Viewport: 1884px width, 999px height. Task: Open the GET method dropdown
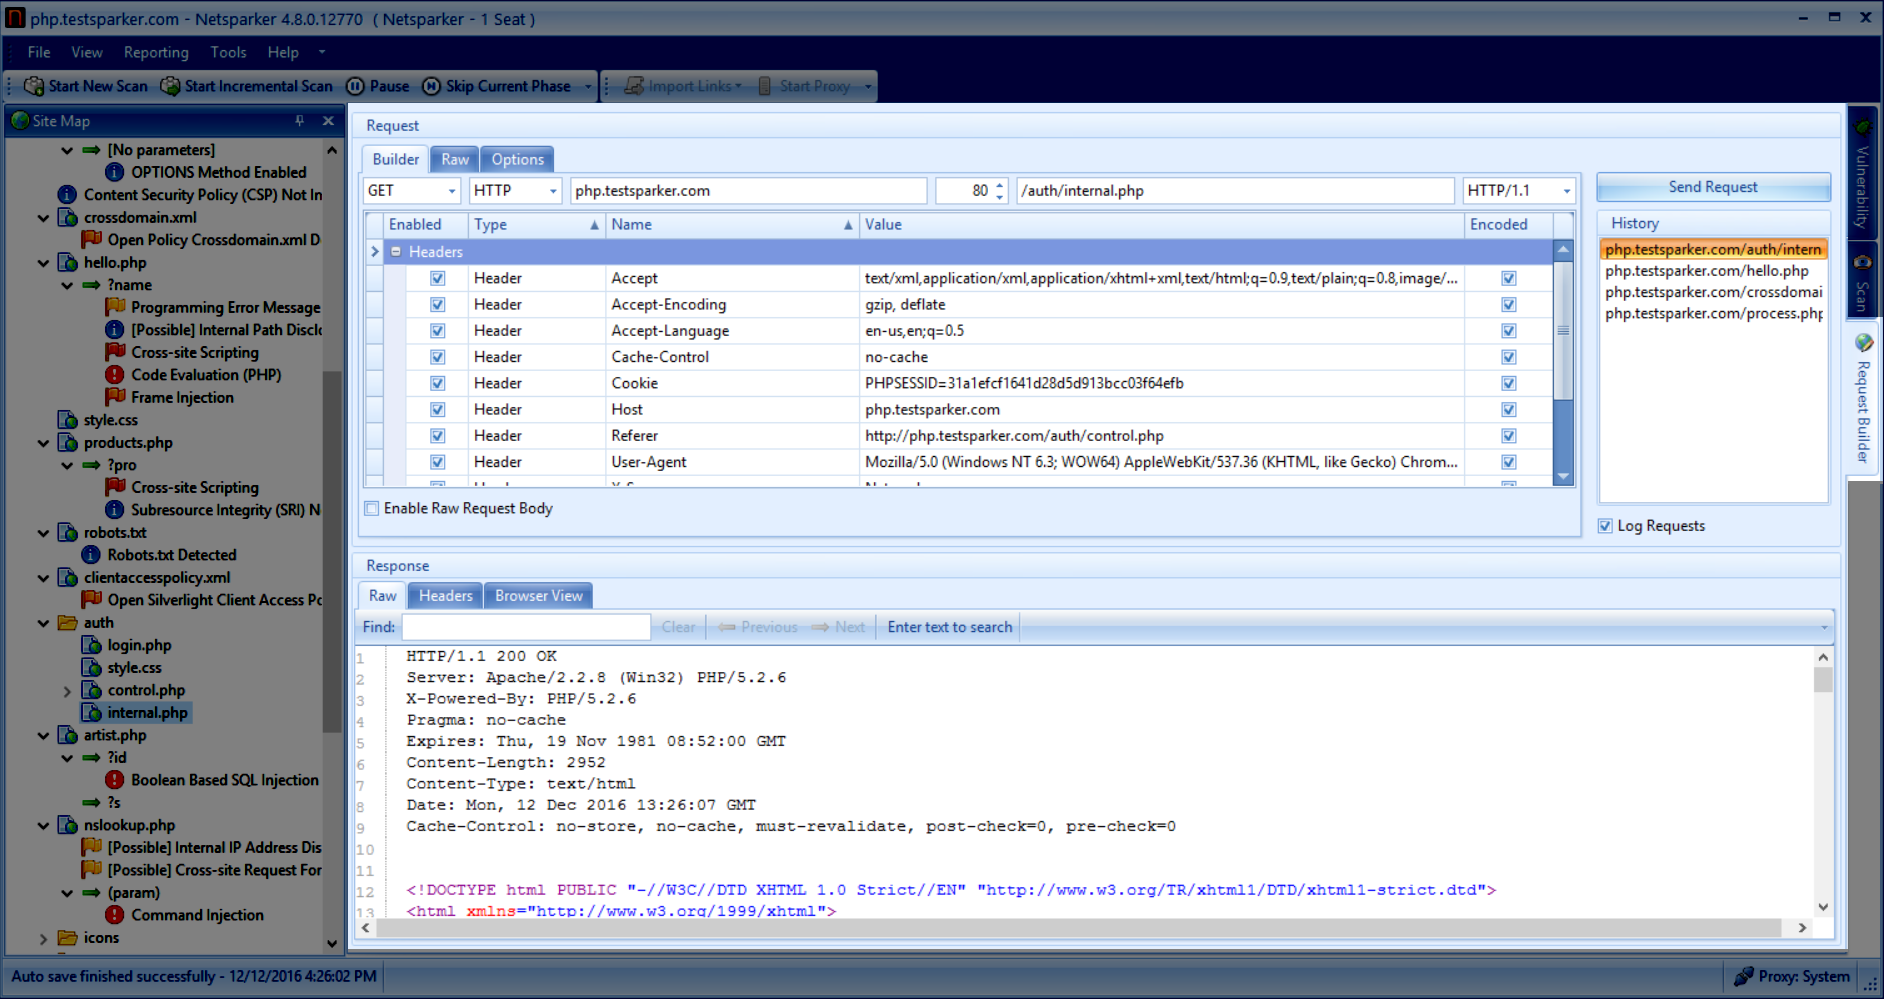point(451,190)
